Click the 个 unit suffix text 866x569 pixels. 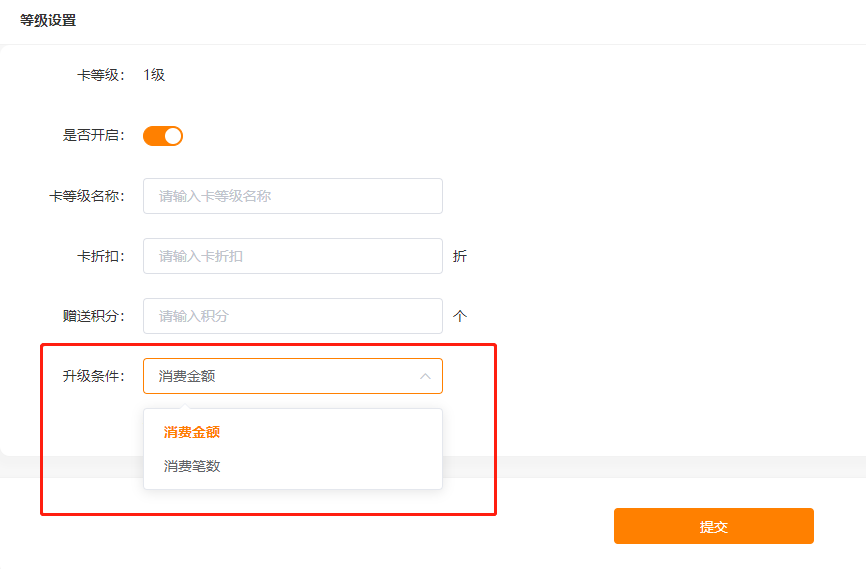point(460,316)
